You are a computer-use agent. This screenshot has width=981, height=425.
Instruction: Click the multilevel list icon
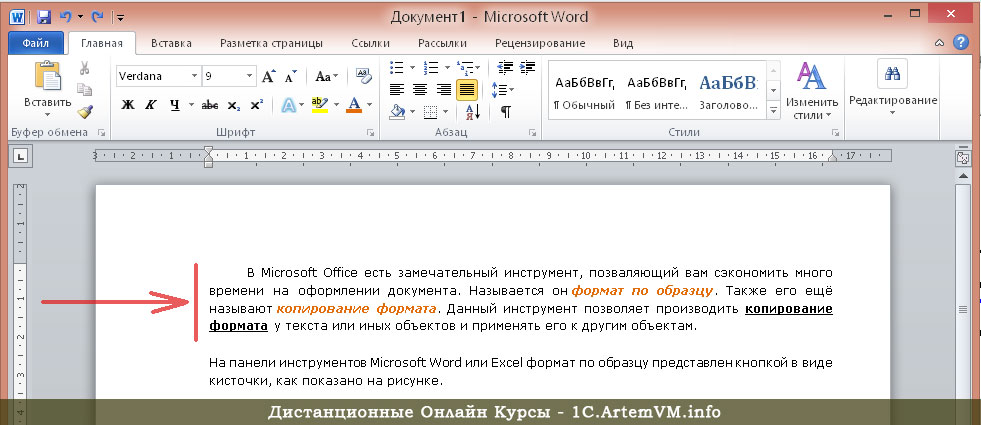[465, 67]
